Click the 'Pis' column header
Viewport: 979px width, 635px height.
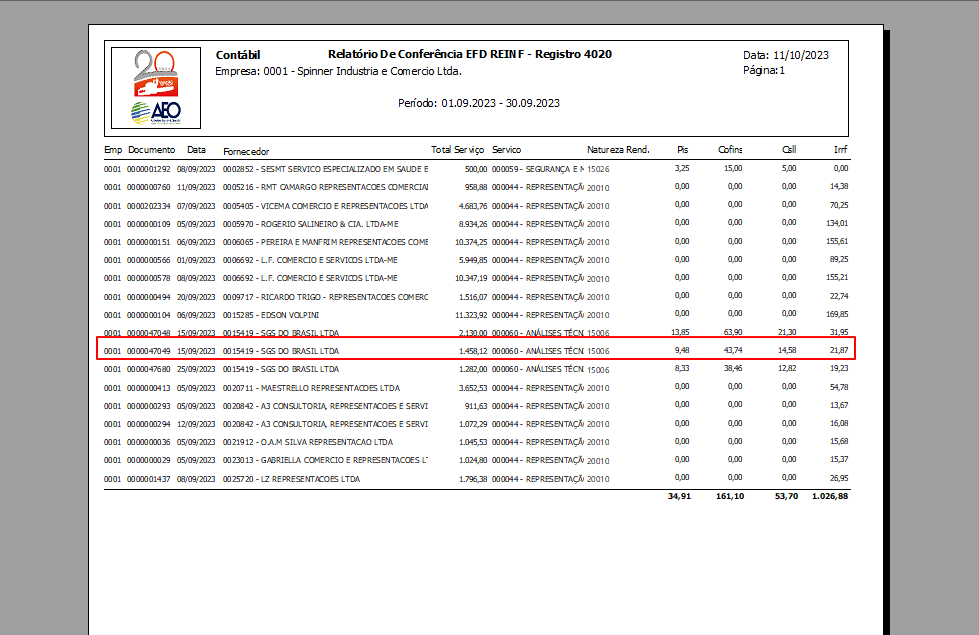click(x=682, y=150)
